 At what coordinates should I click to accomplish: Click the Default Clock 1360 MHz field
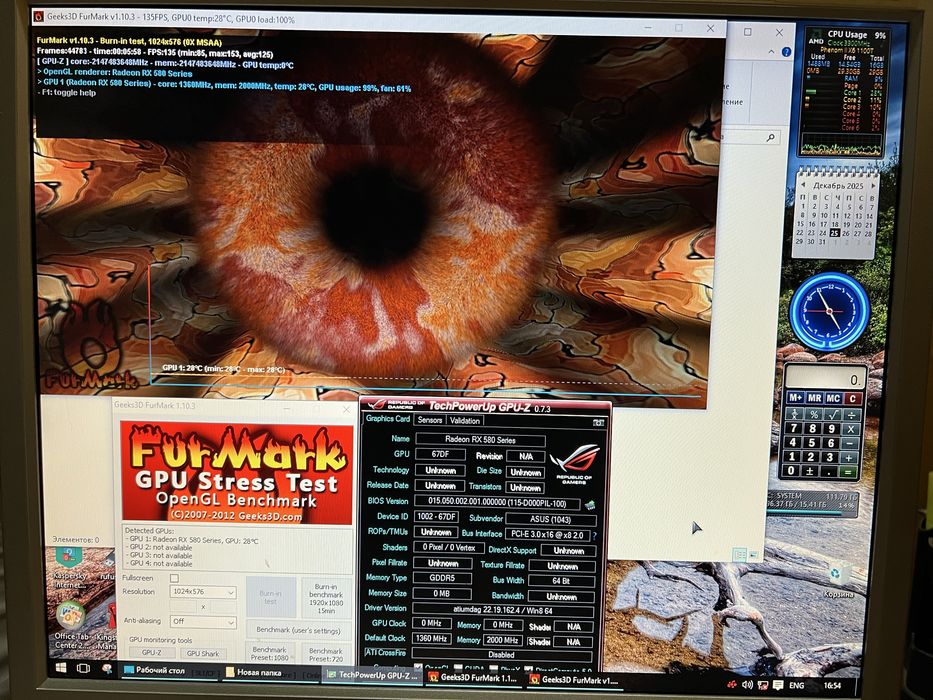pyautogui.click(x=432, y=638)
